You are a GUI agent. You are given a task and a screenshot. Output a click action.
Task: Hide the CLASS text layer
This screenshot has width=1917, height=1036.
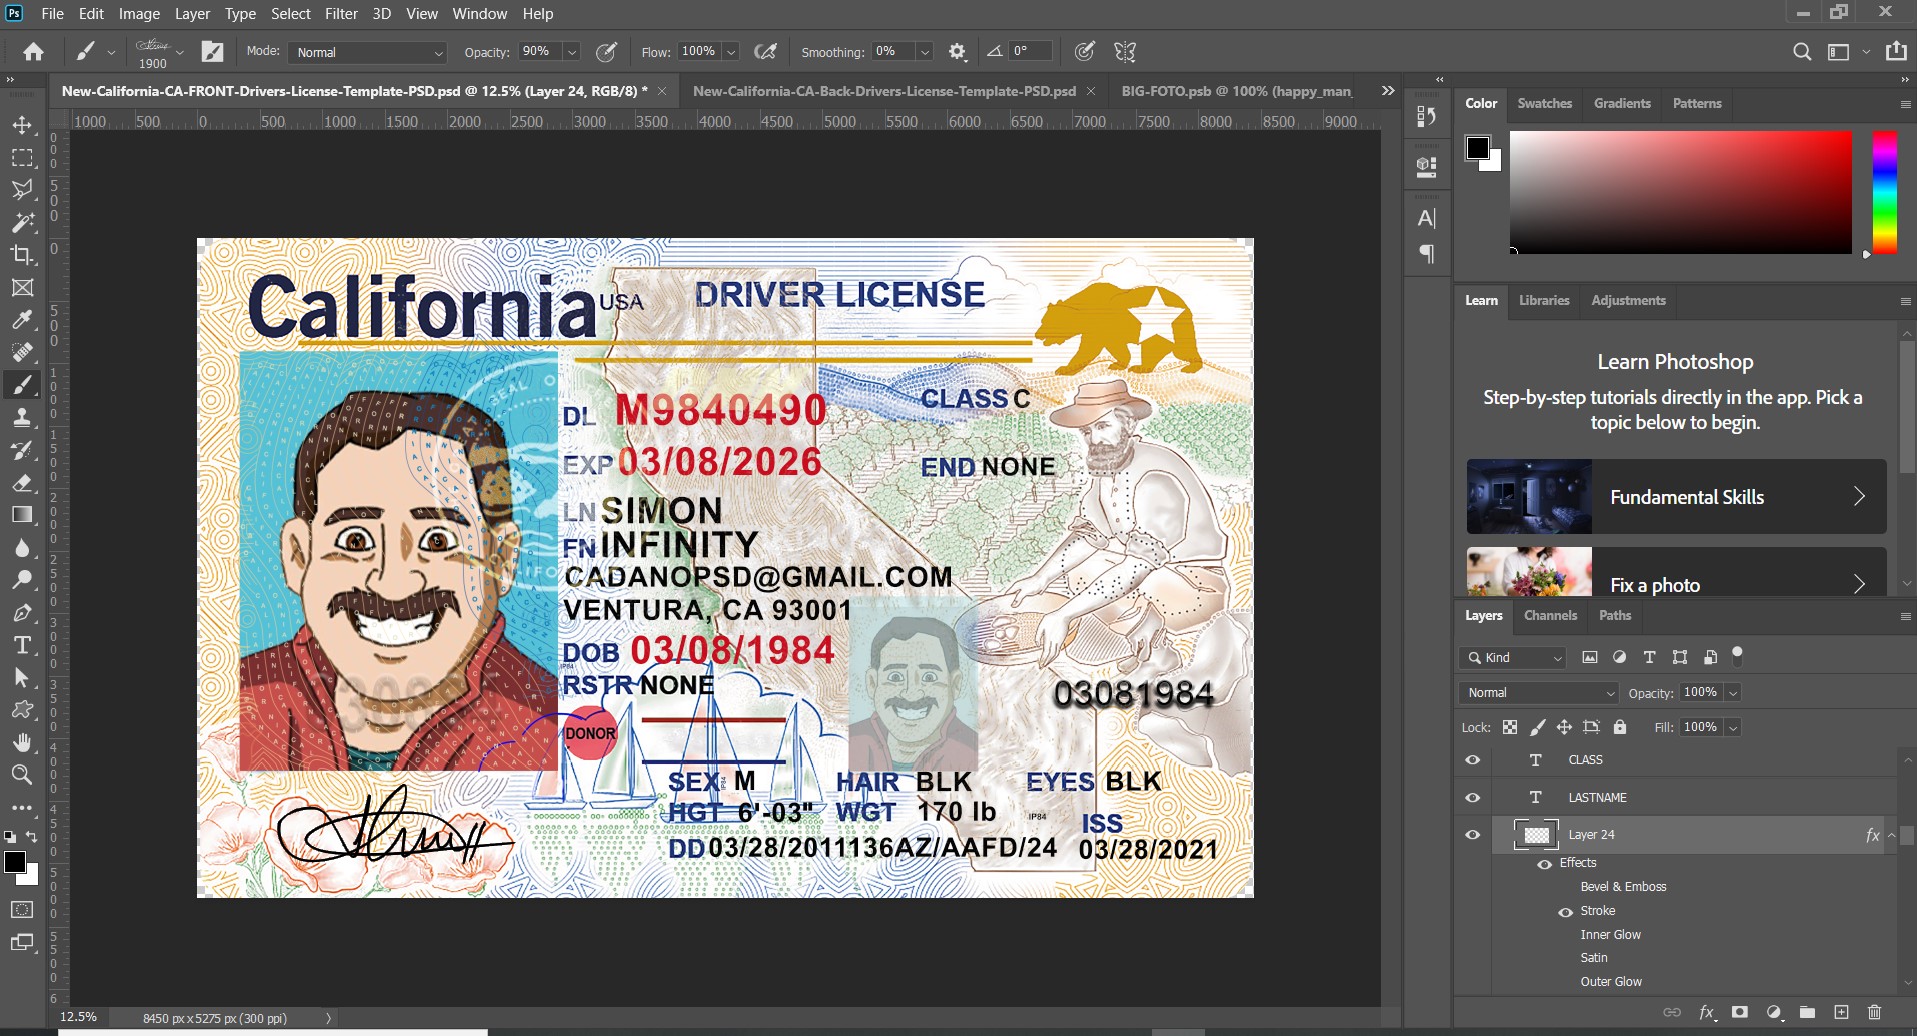pos(1473,760)
